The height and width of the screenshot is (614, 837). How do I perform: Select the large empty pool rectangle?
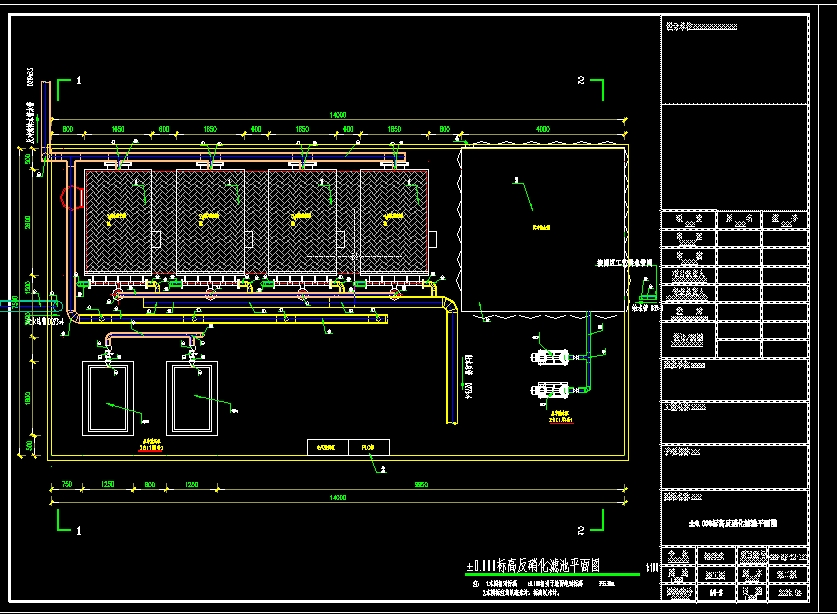[x=543, y=230]
